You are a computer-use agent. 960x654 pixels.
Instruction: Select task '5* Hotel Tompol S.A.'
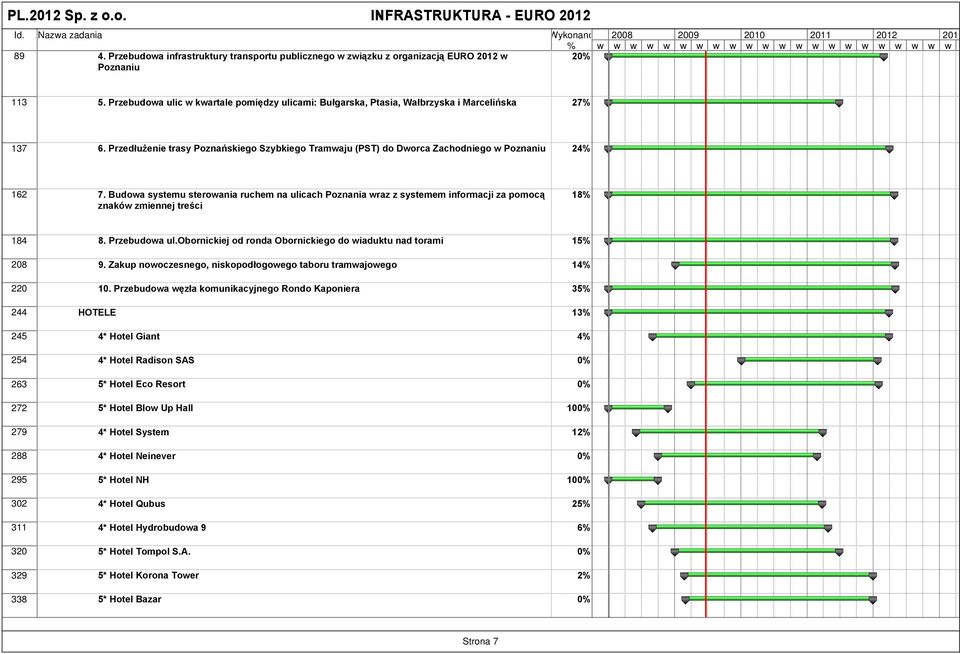coord(144,551)
